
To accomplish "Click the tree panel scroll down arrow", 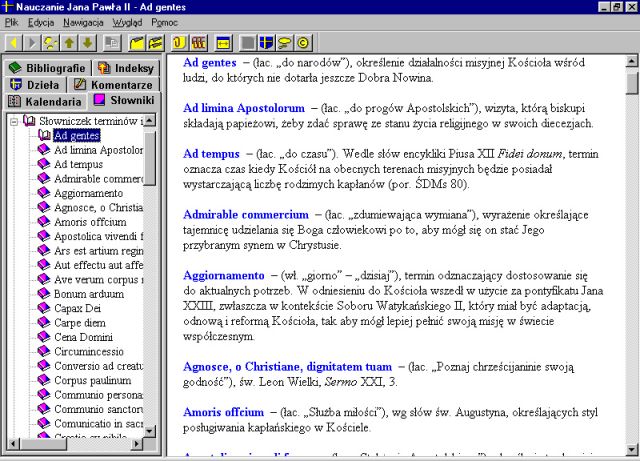I will [x=149, y=431].
